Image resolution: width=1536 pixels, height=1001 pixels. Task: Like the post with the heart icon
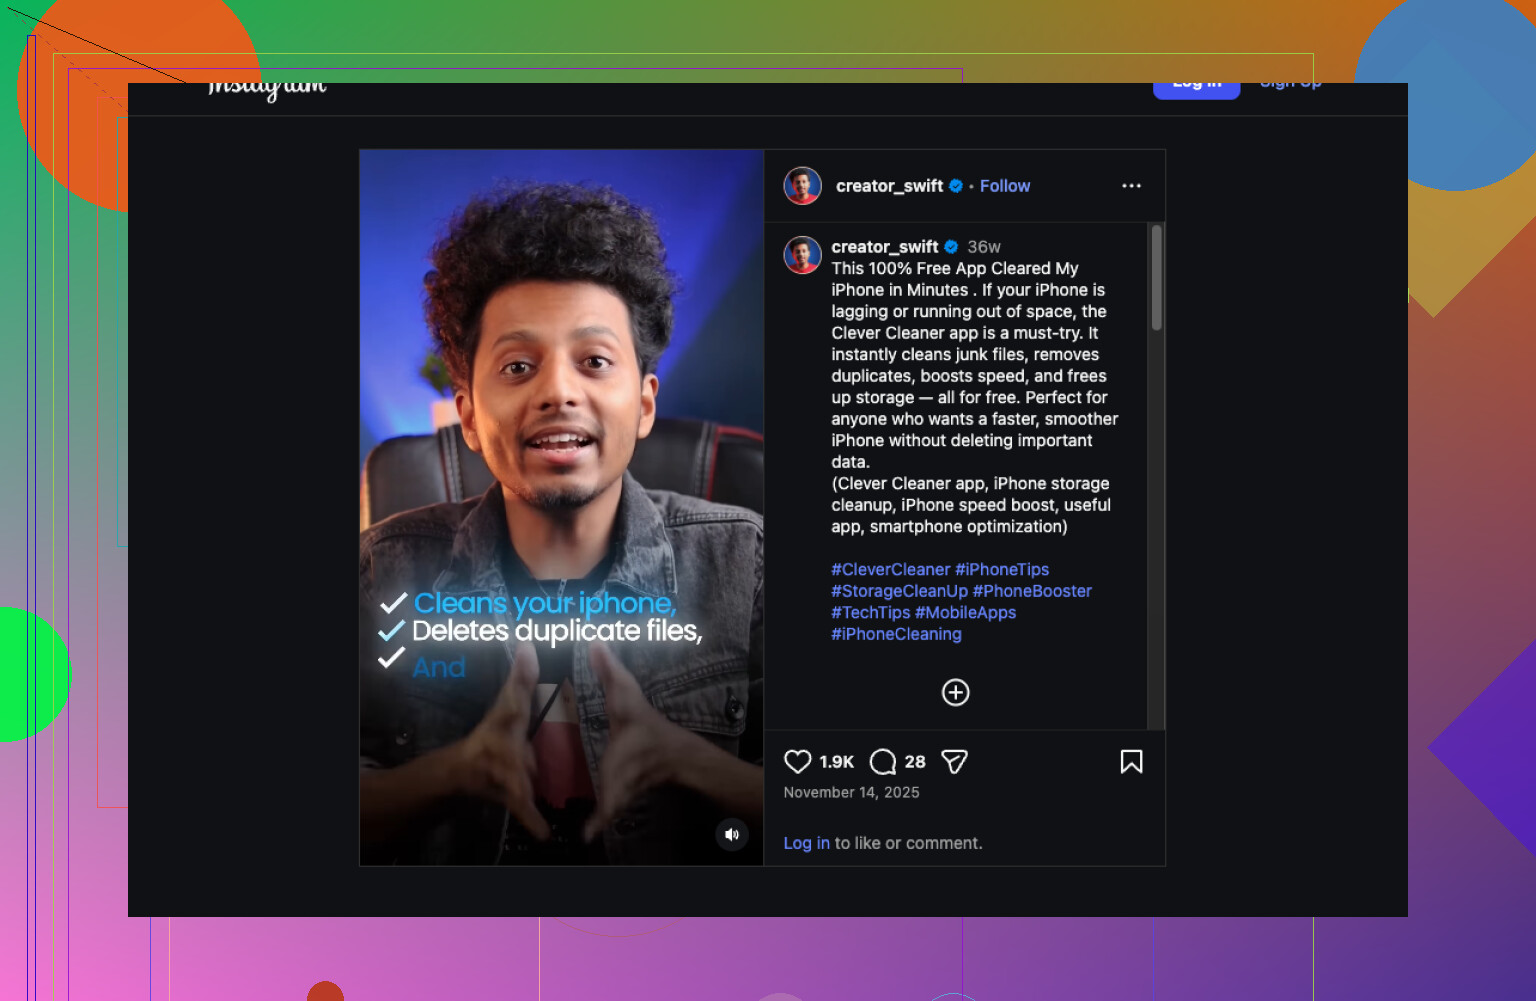pos(797,762)
